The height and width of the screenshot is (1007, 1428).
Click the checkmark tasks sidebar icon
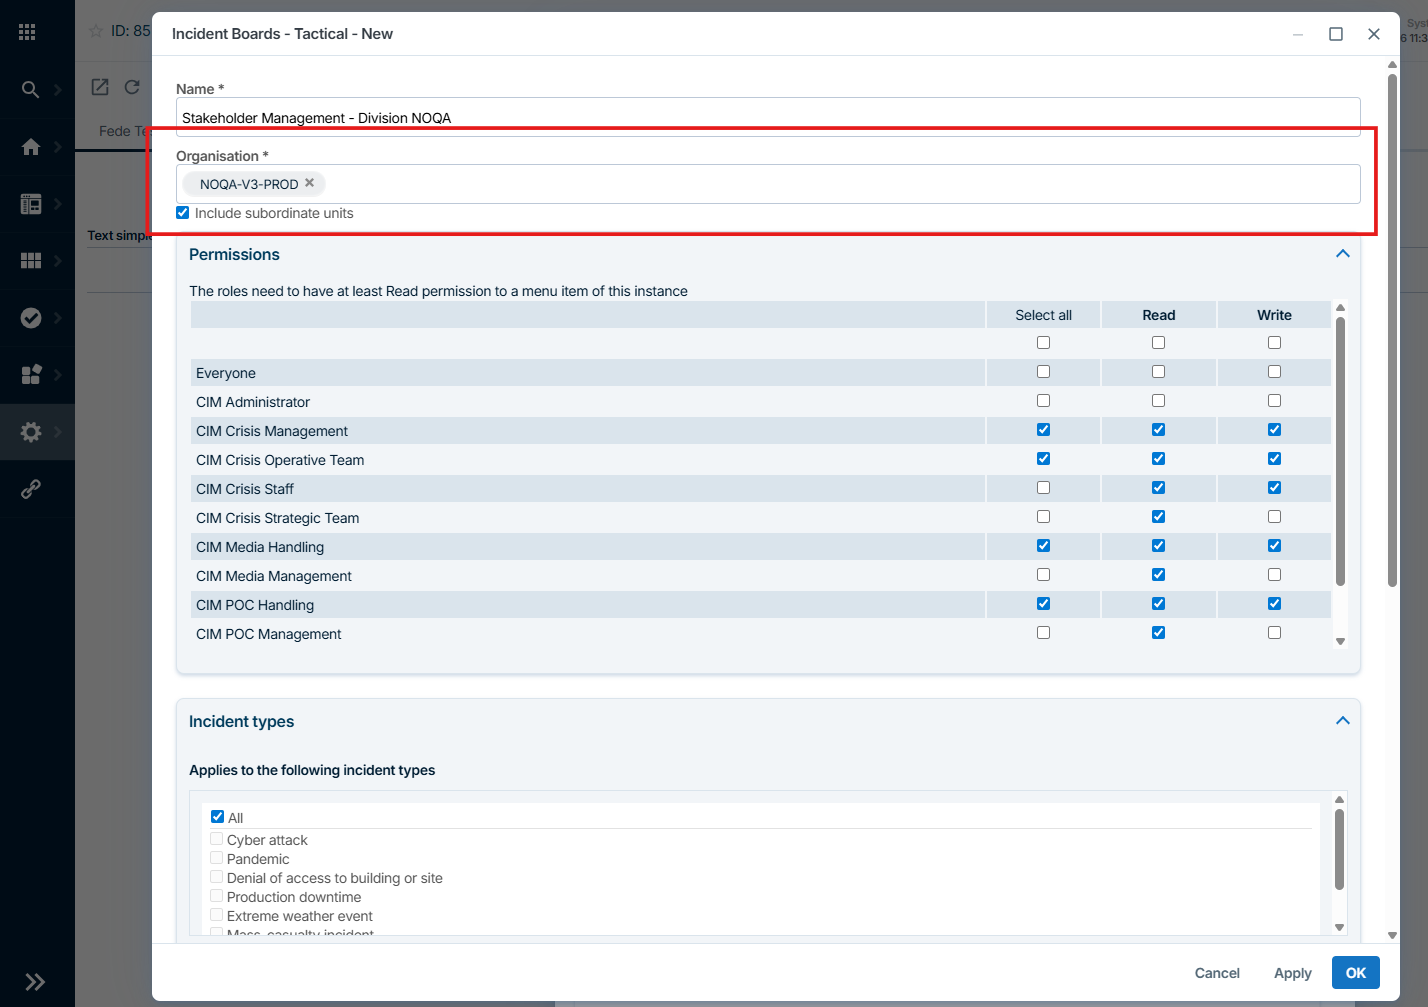(31, 318)
